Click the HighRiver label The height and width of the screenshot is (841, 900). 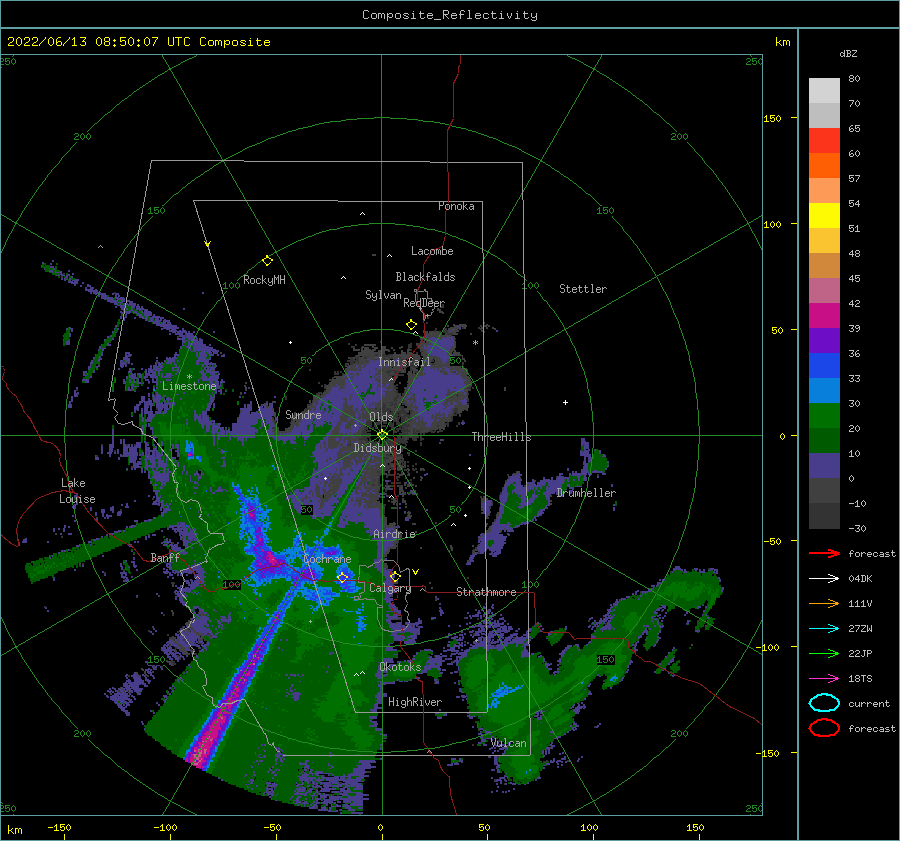(414, 702)
